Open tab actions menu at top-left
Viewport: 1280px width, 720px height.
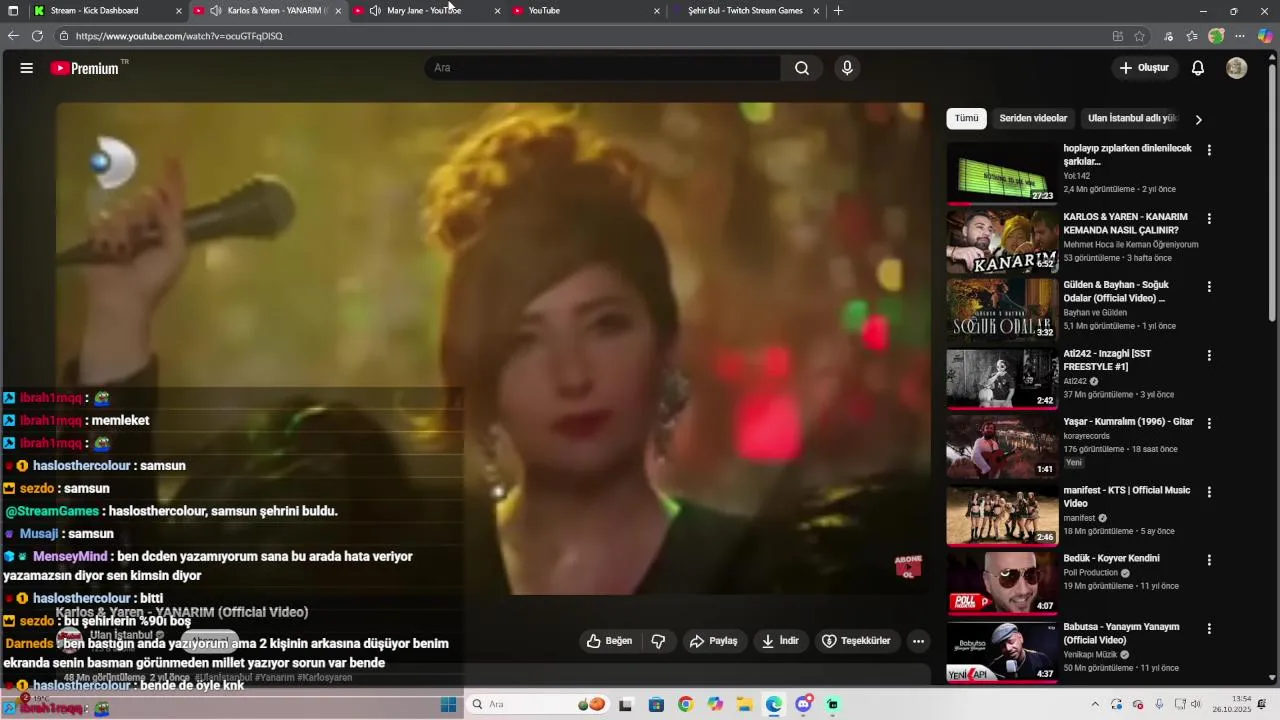point(13,10)
